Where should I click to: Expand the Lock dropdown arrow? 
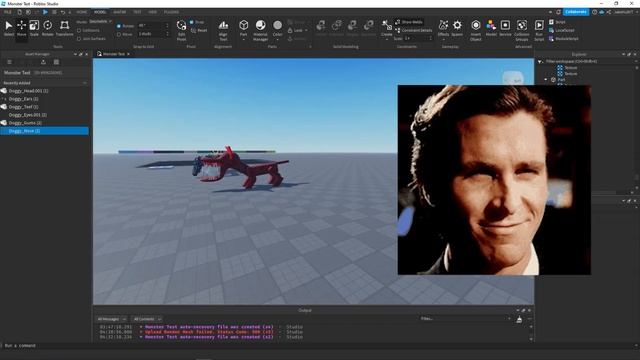[307, 30]
